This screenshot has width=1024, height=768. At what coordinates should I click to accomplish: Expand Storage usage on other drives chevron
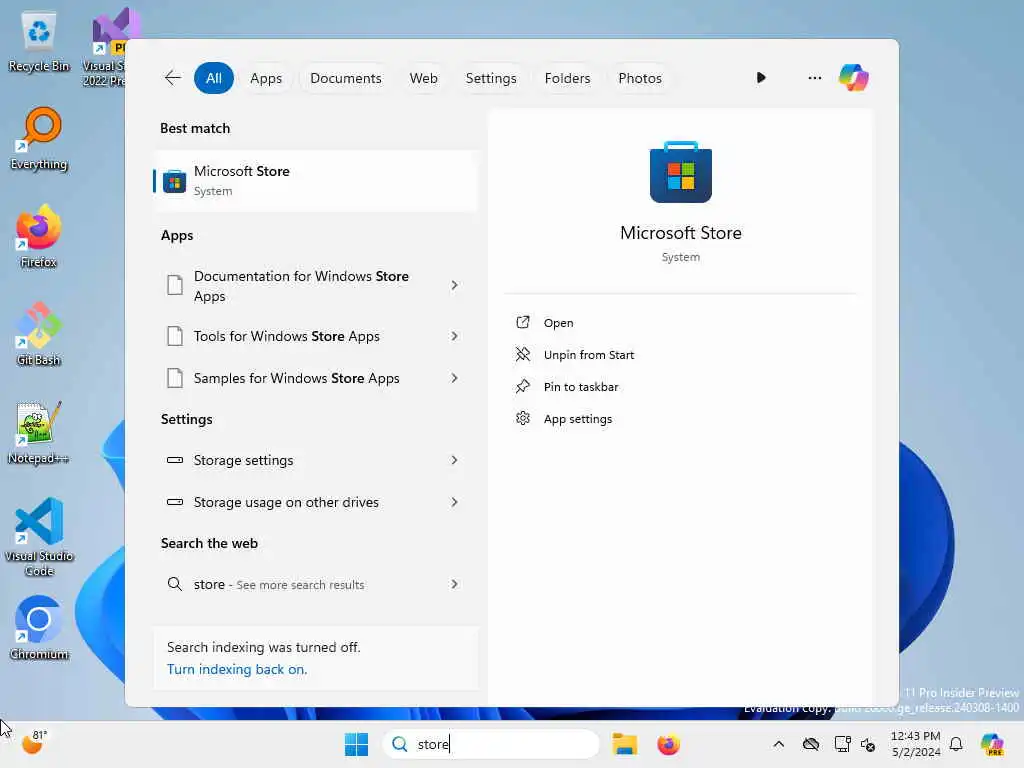click(455, 502)
